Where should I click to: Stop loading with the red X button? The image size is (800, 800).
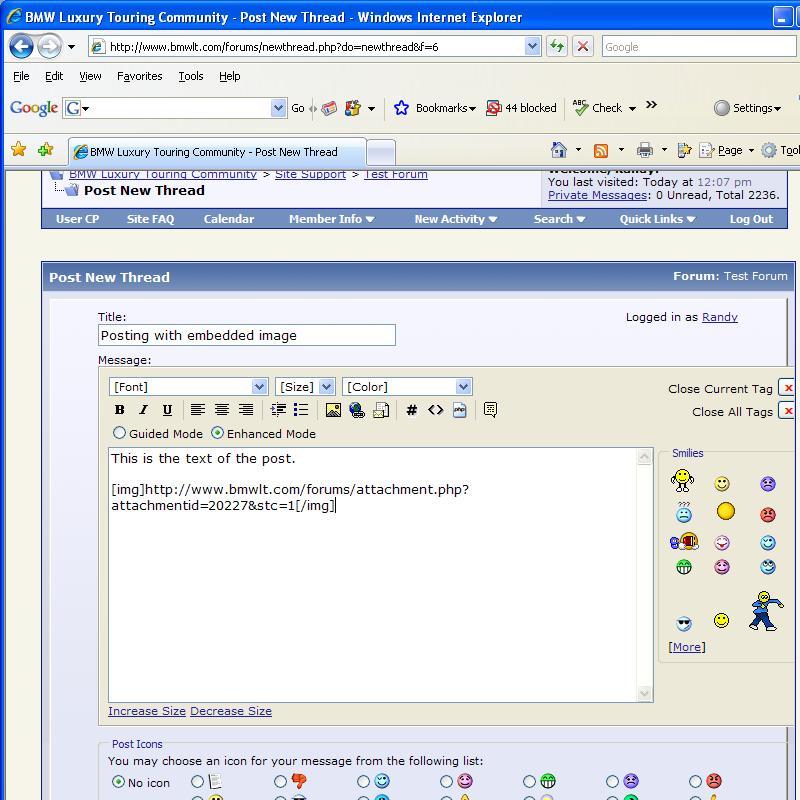click(x=583, y=47)
